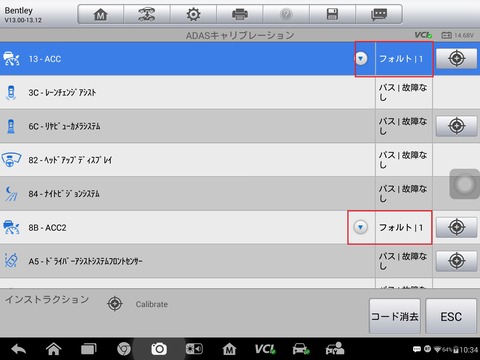
Task: Click the 6C rear camera icon
Action: click(11, 126)
